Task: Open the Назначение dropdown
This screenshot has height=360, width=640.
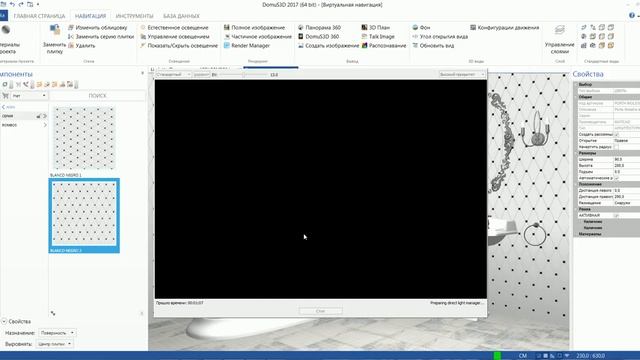Action: click(57, 333)
